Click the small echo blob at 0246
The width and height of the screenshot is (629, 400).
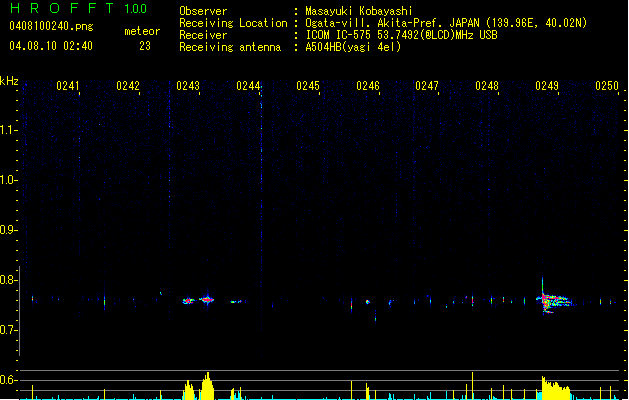click(x=367, y=302)
